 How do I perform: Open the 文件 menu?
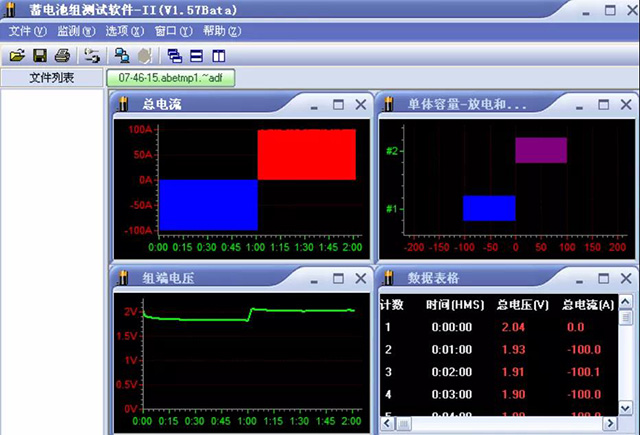tap(27, 31)
